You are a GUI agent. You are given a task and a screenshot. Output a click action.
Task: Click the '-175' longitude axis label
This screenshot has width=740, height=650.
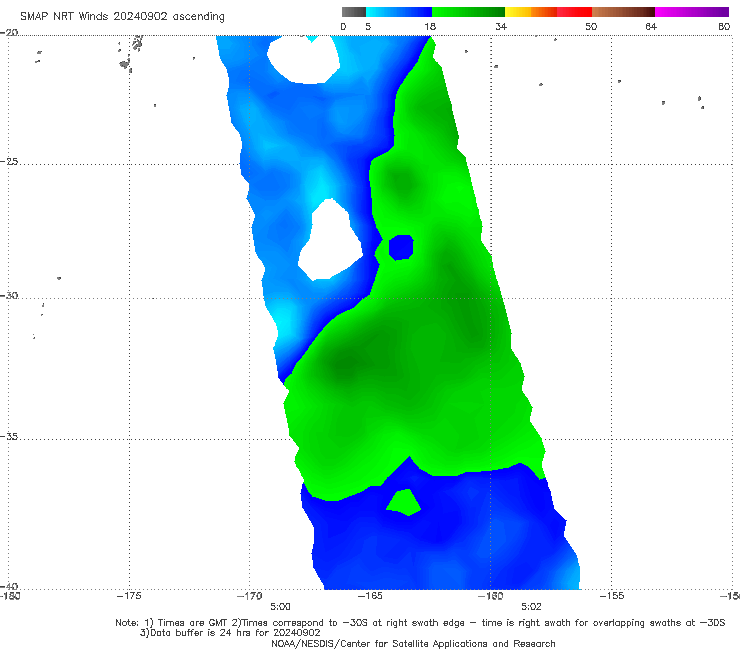(129, 595)
